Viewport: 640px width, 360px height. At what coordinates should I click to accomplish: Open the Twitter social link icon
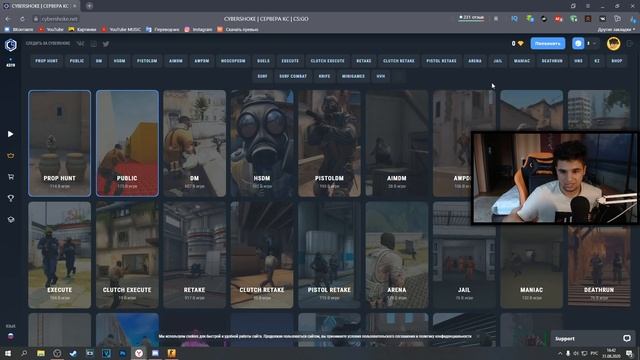[x=106, y=44]
